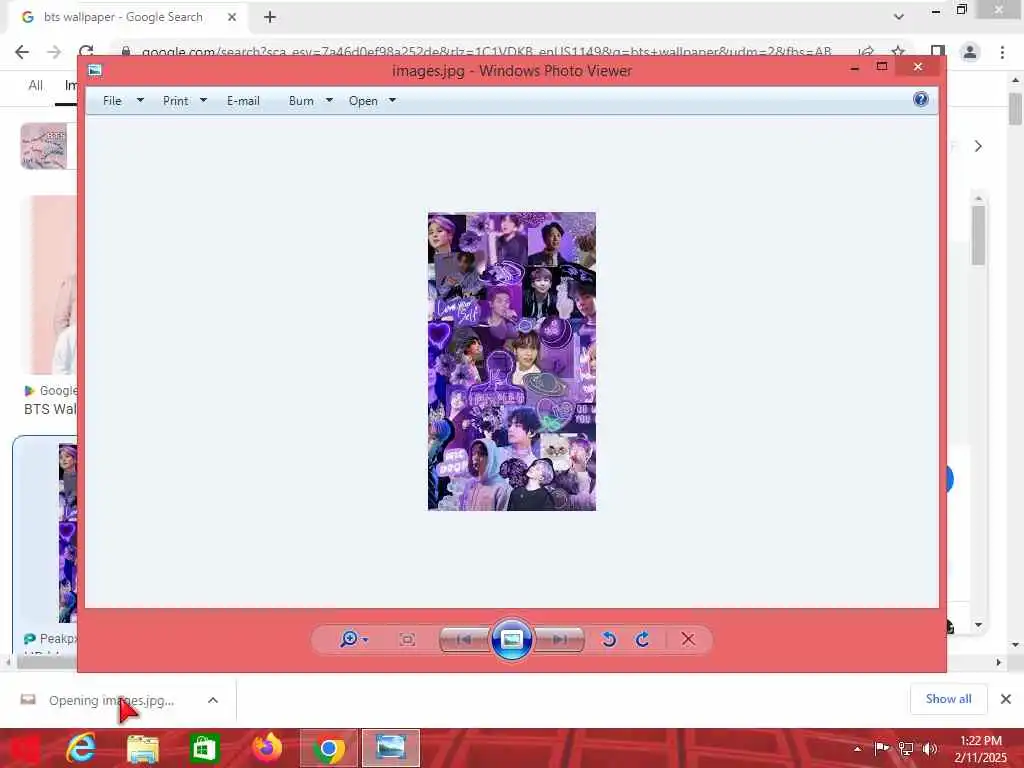Open the volume icon in system tray
1024x768 pixels.
click(929, 749)
